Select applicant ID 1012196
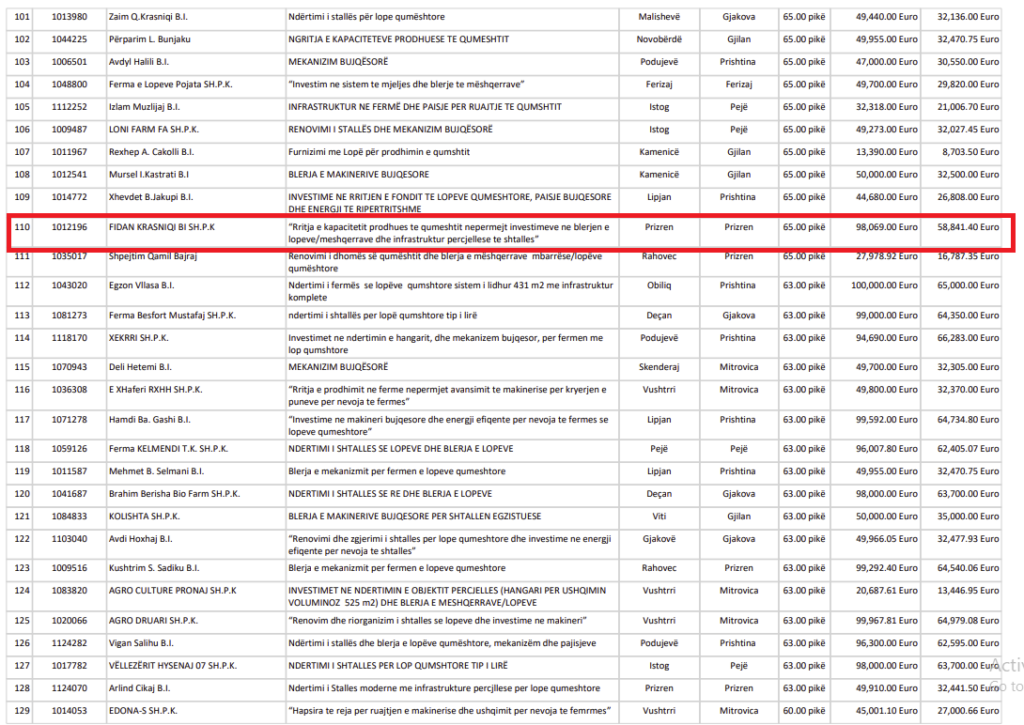1024x725 pixels. (71, 227)
